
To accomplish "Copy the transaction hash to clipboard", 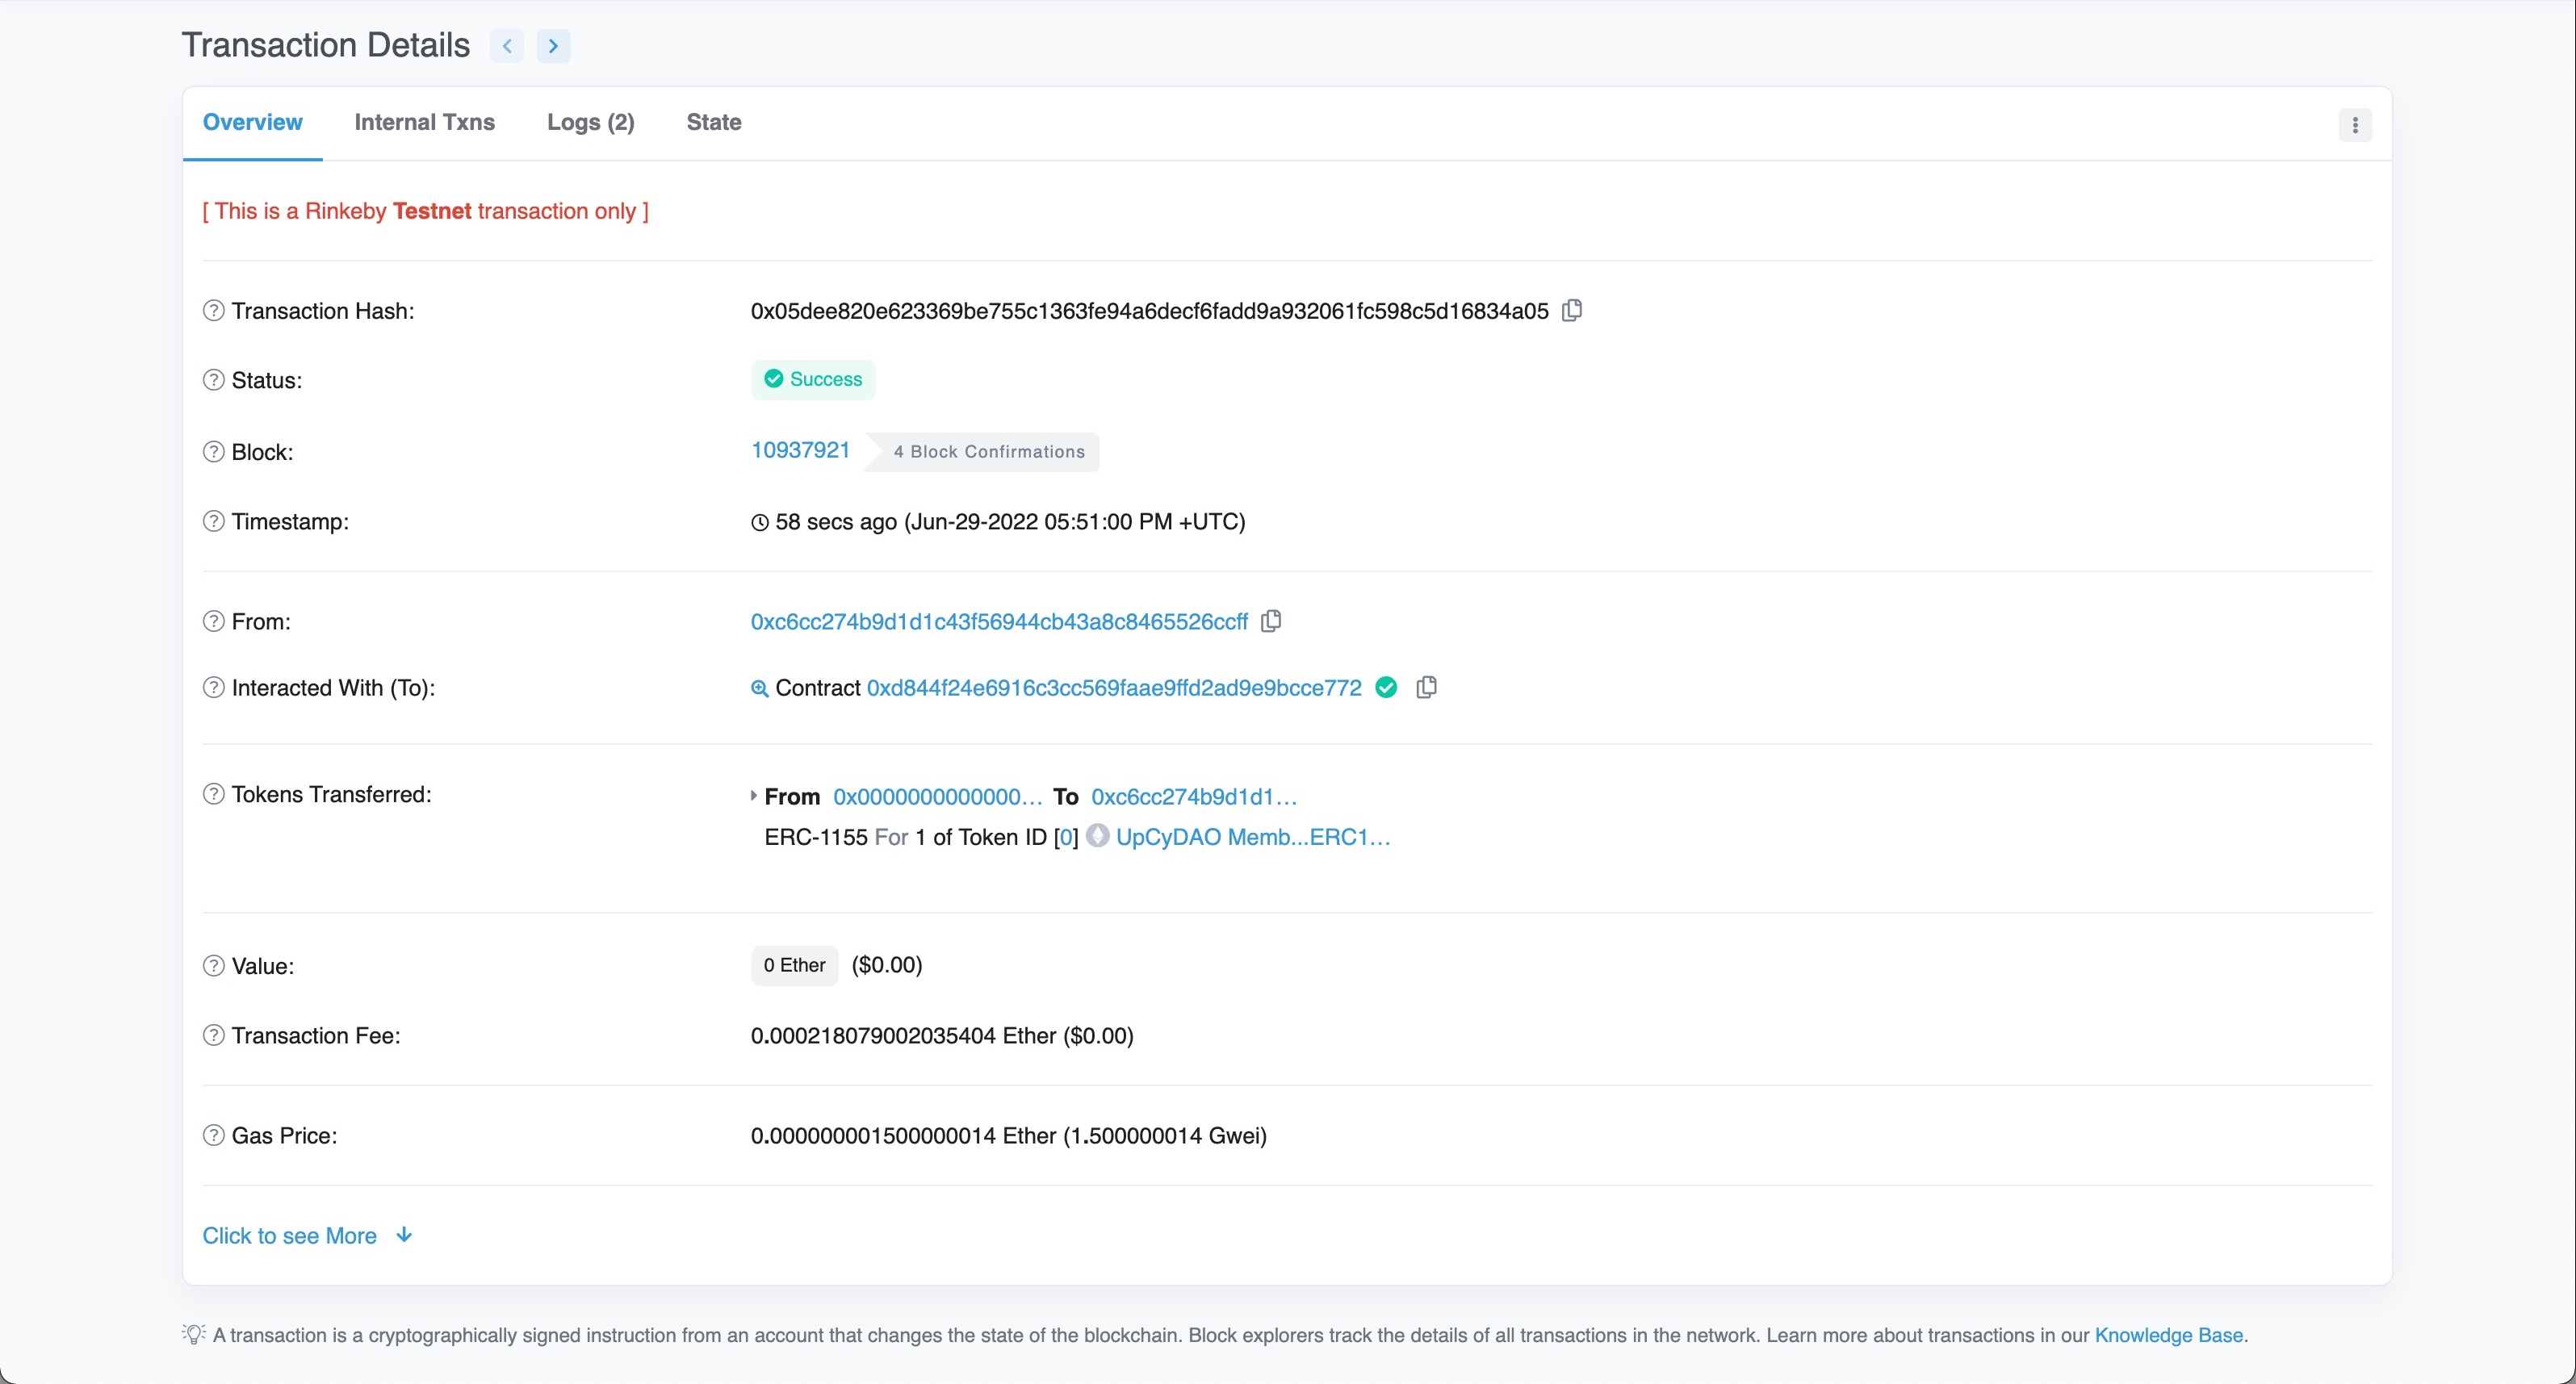I will [x=1572, y=311].
